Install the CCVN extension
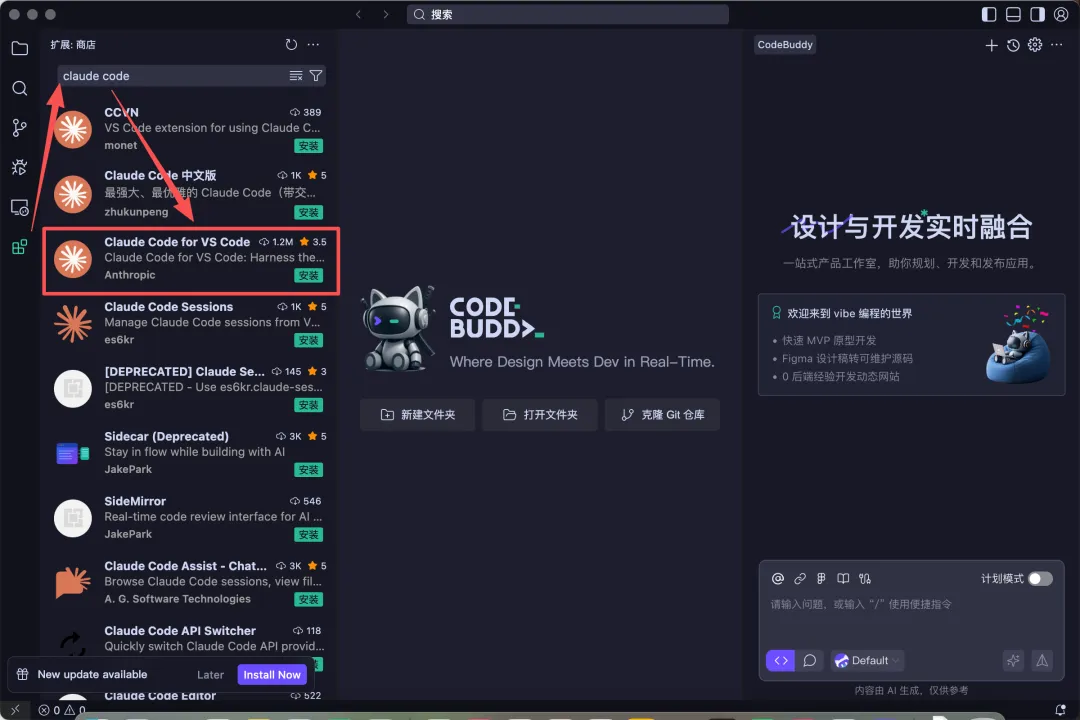Image resolution: width=1080 pixels, height=720 pixels. tap(309, 146)
